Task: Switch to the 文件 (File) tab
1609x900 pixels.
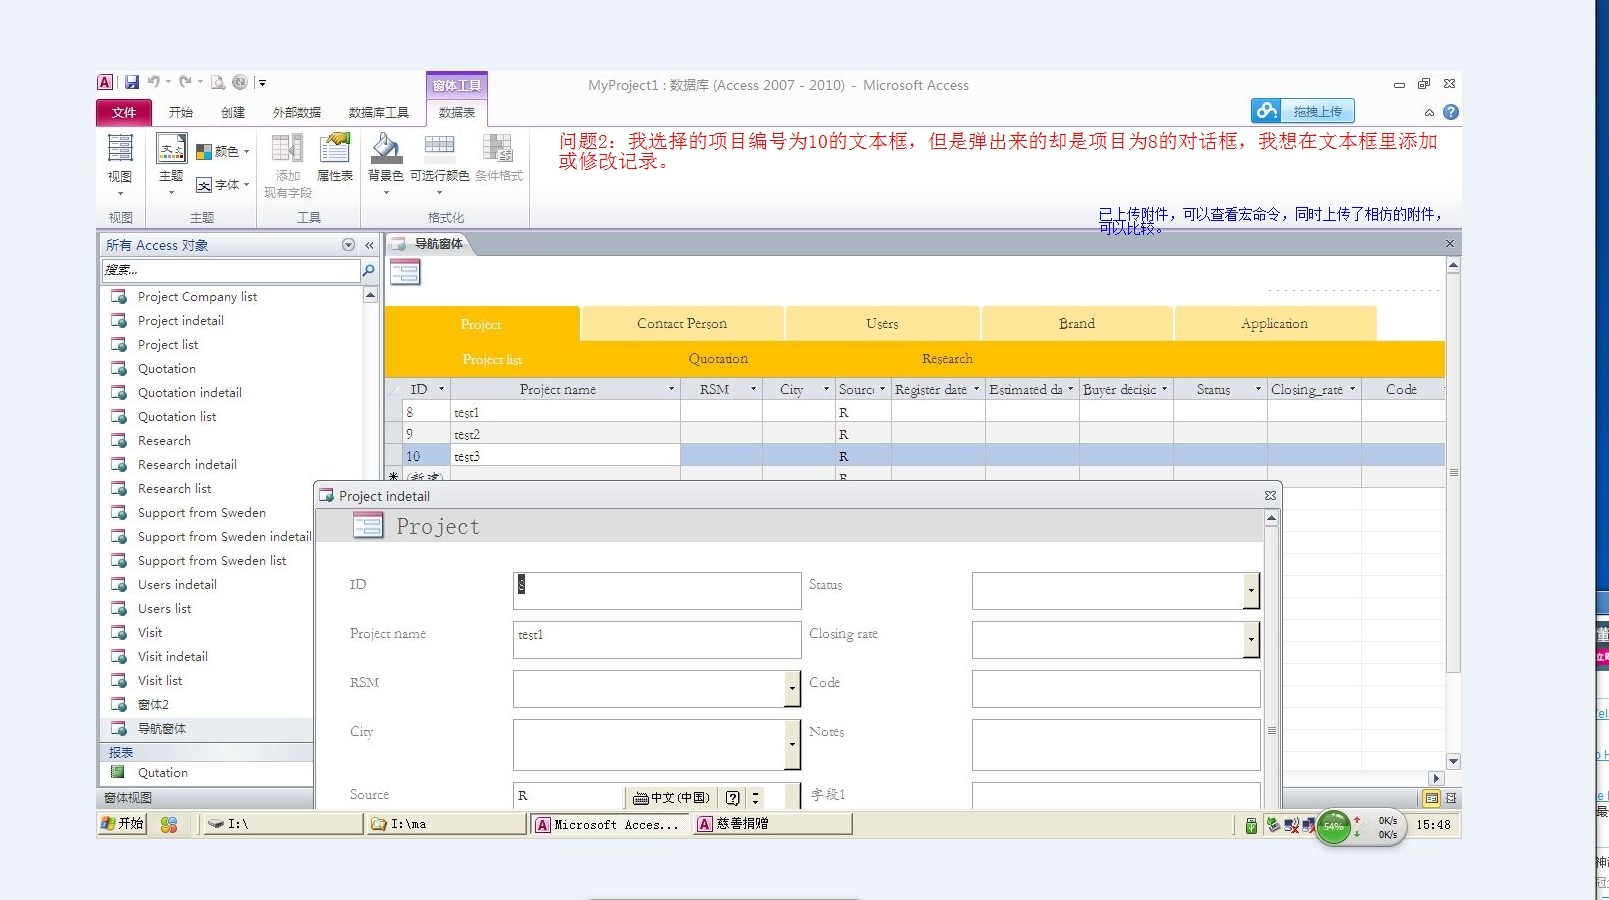Action: pos(124,112)
